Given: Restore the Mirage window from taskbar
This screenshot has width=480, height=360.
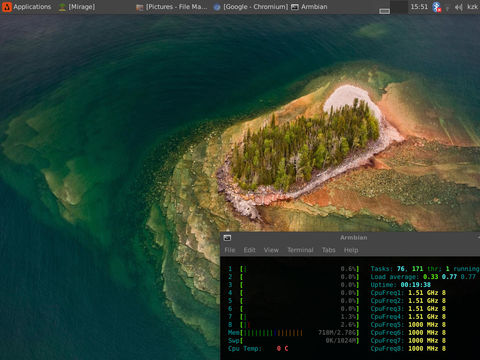Looking at the screenshot, I should click(x=77, y=7).
